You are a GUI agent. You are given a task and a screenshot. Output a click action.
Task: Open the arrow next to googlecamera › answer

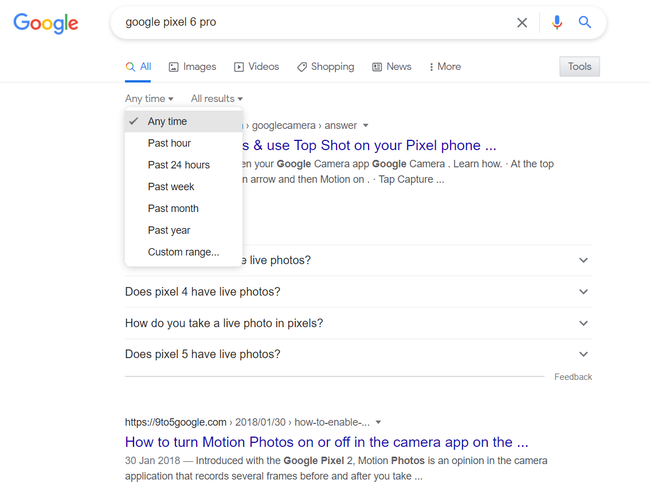pos(366,125)
